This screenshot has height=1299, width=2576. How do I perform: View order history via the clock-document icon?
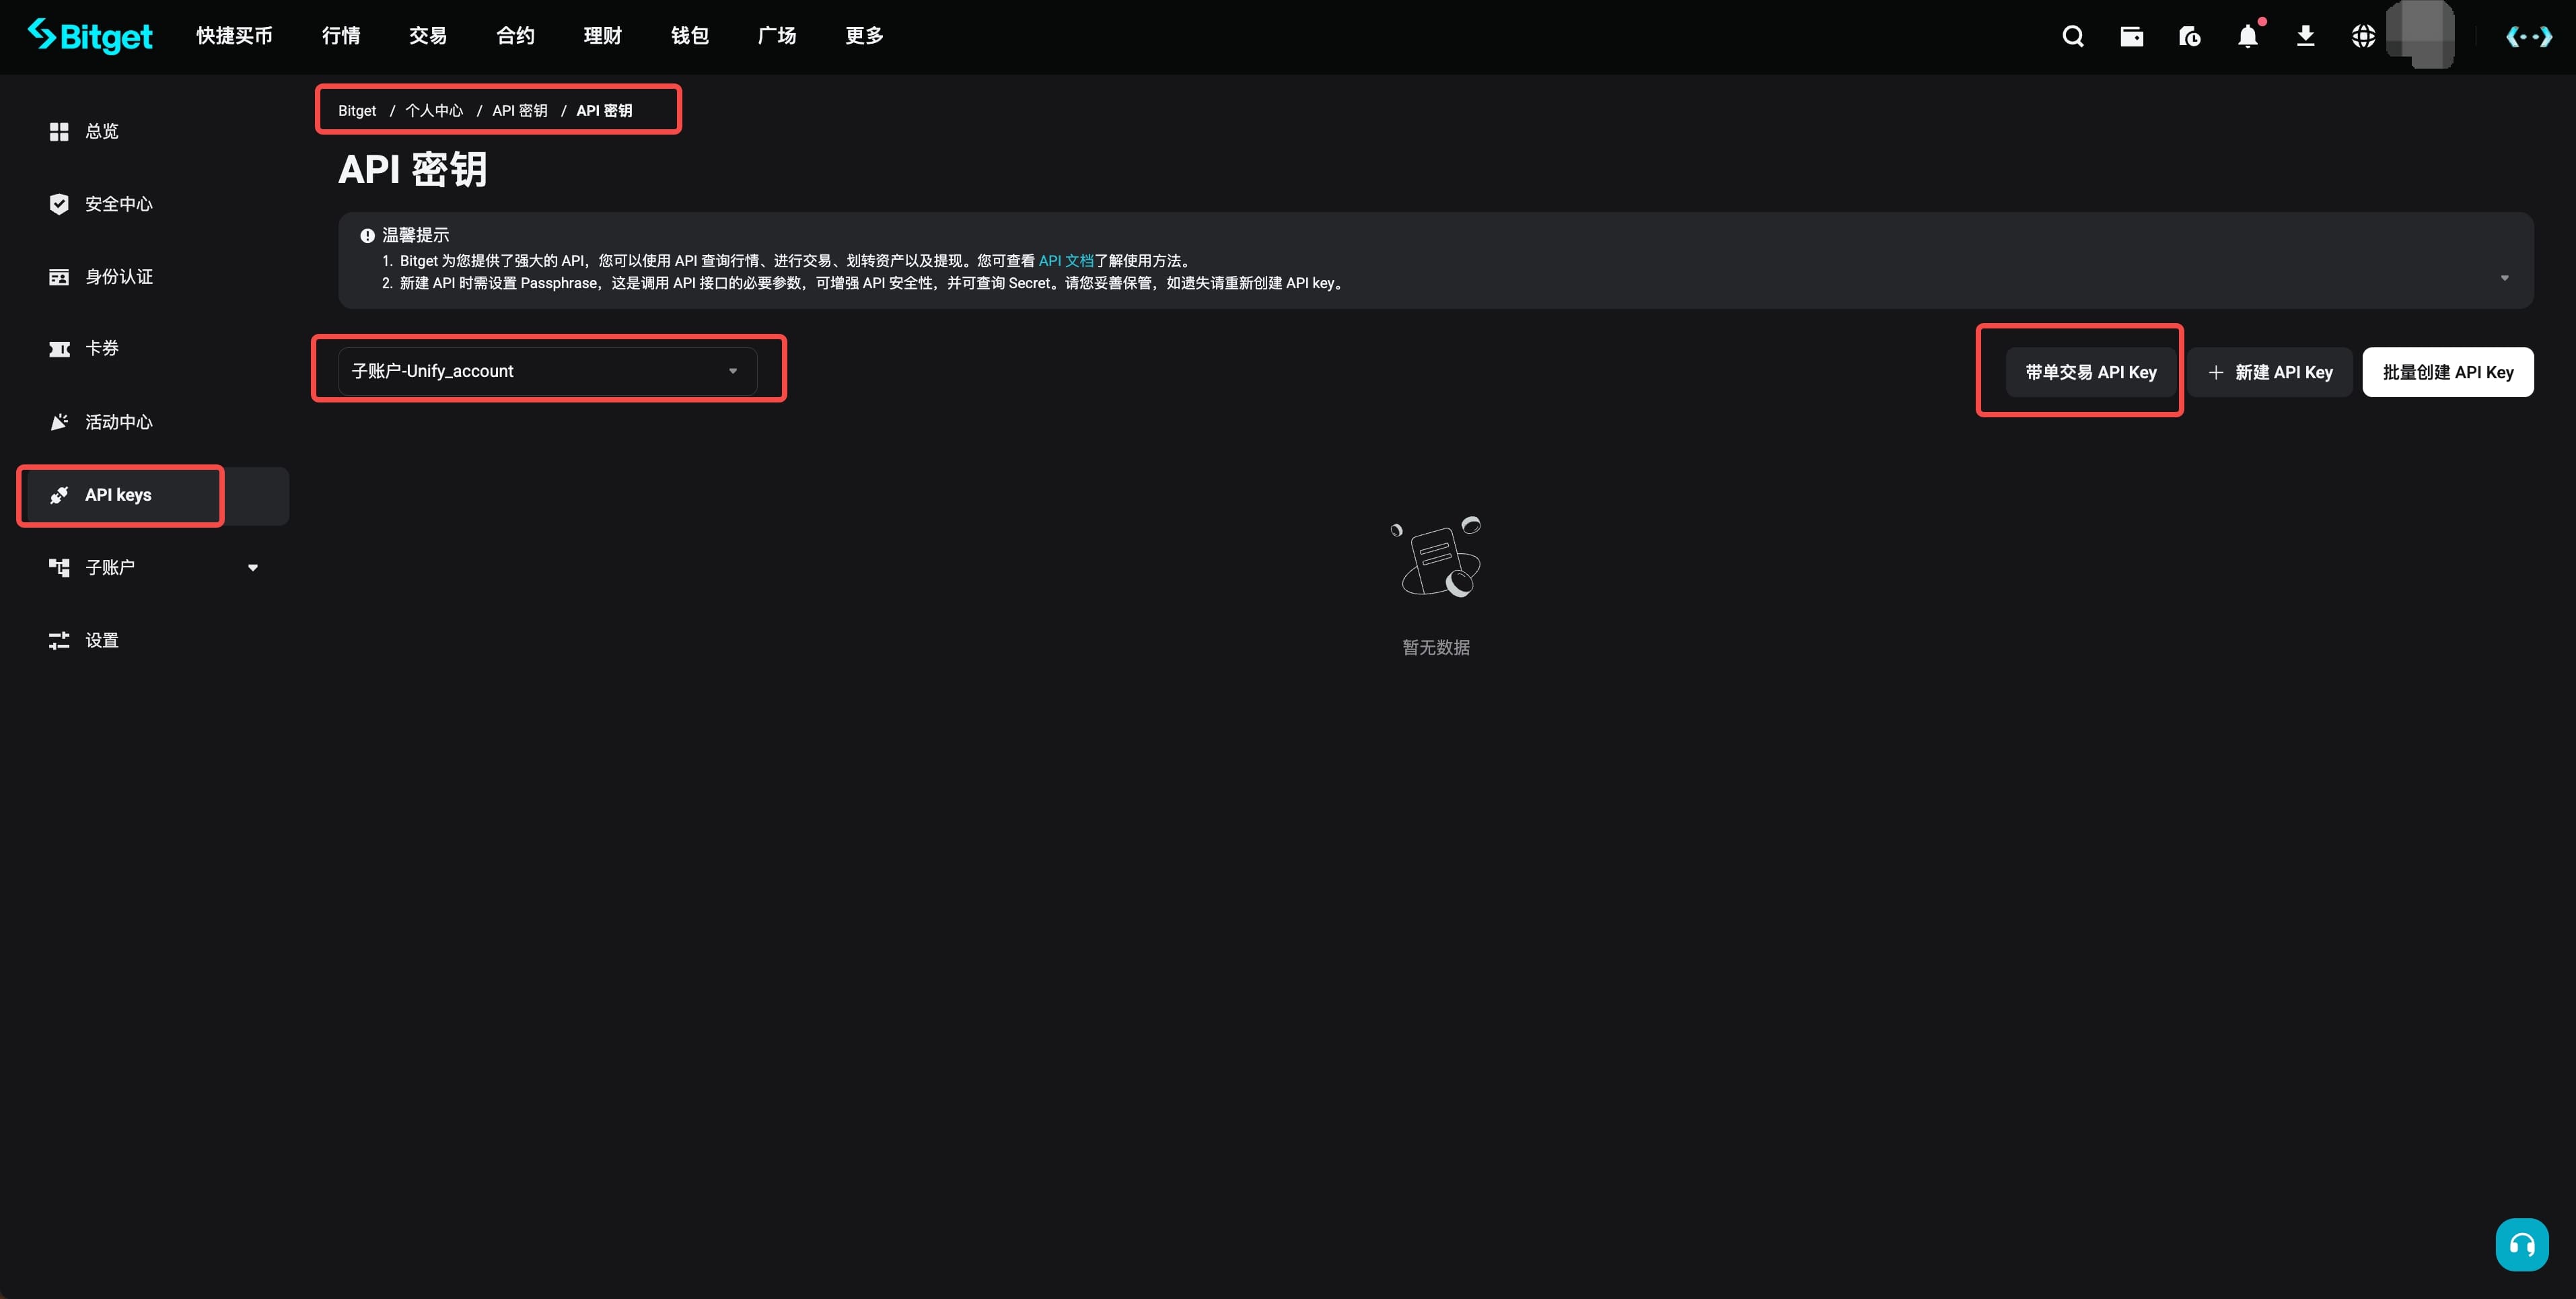pos(2189,36)
